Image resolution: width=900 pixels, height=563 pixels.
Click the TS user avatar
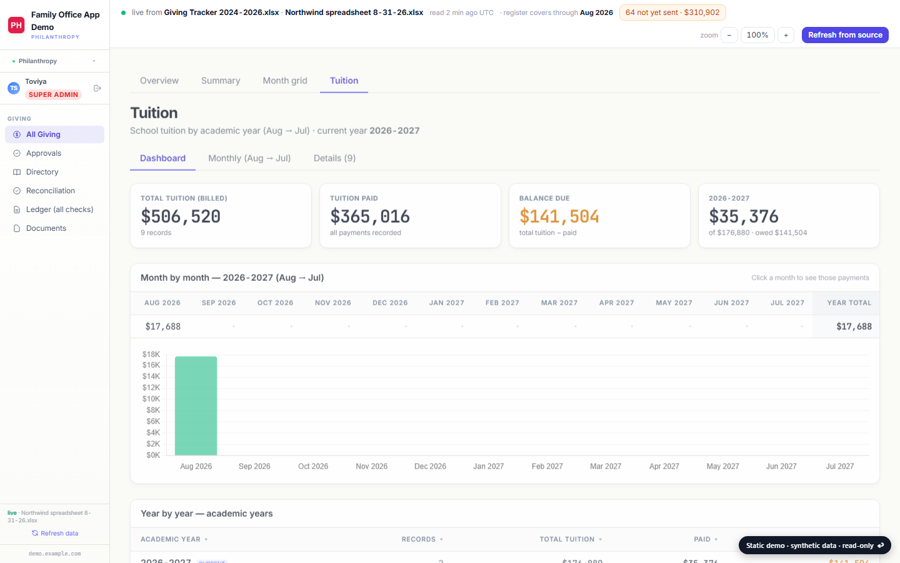(x=13, y=88)
